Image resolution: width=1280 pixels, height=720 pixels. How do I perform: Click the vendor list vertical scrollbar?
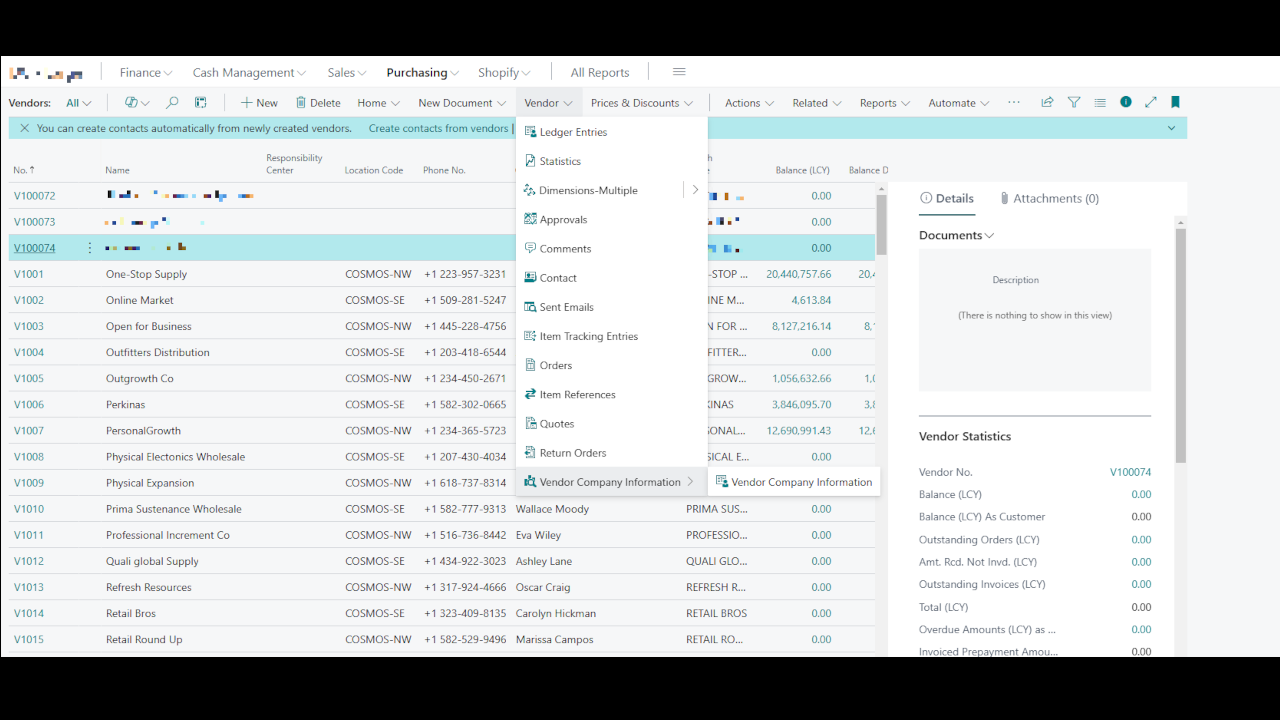point(881,225)
